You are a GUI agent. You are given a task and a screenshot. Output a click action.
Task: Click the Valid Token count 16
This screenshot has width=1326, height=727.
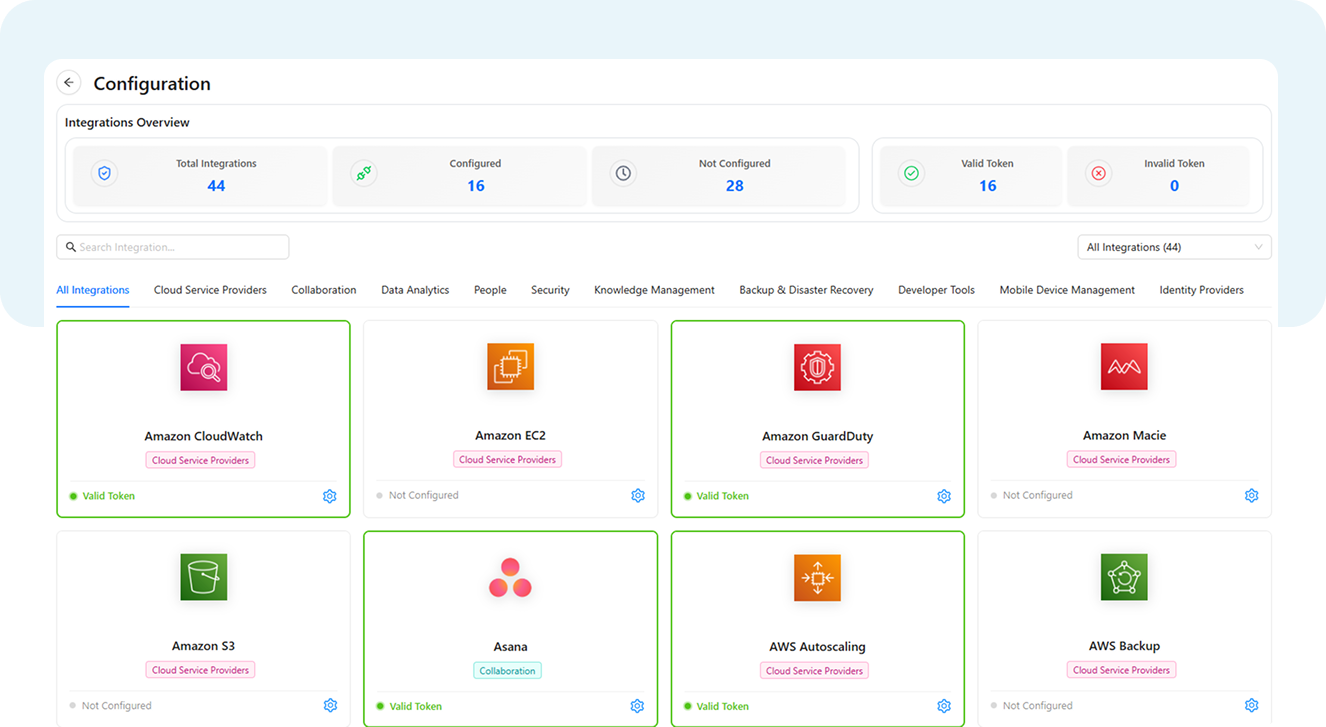(988, 186)
